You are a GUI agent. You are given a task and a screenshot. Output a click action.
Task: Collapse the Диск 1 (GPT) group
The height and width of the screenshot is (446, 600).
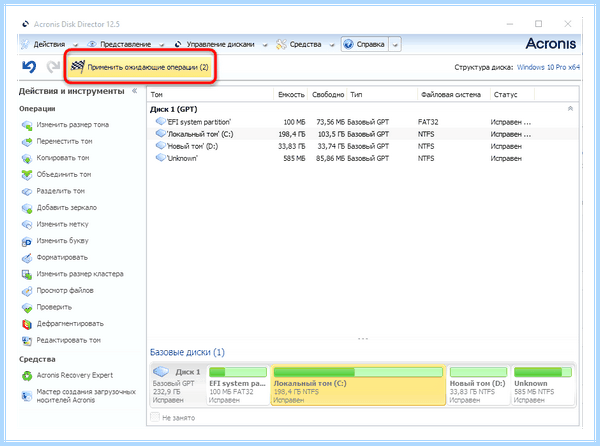pos(570,109)
